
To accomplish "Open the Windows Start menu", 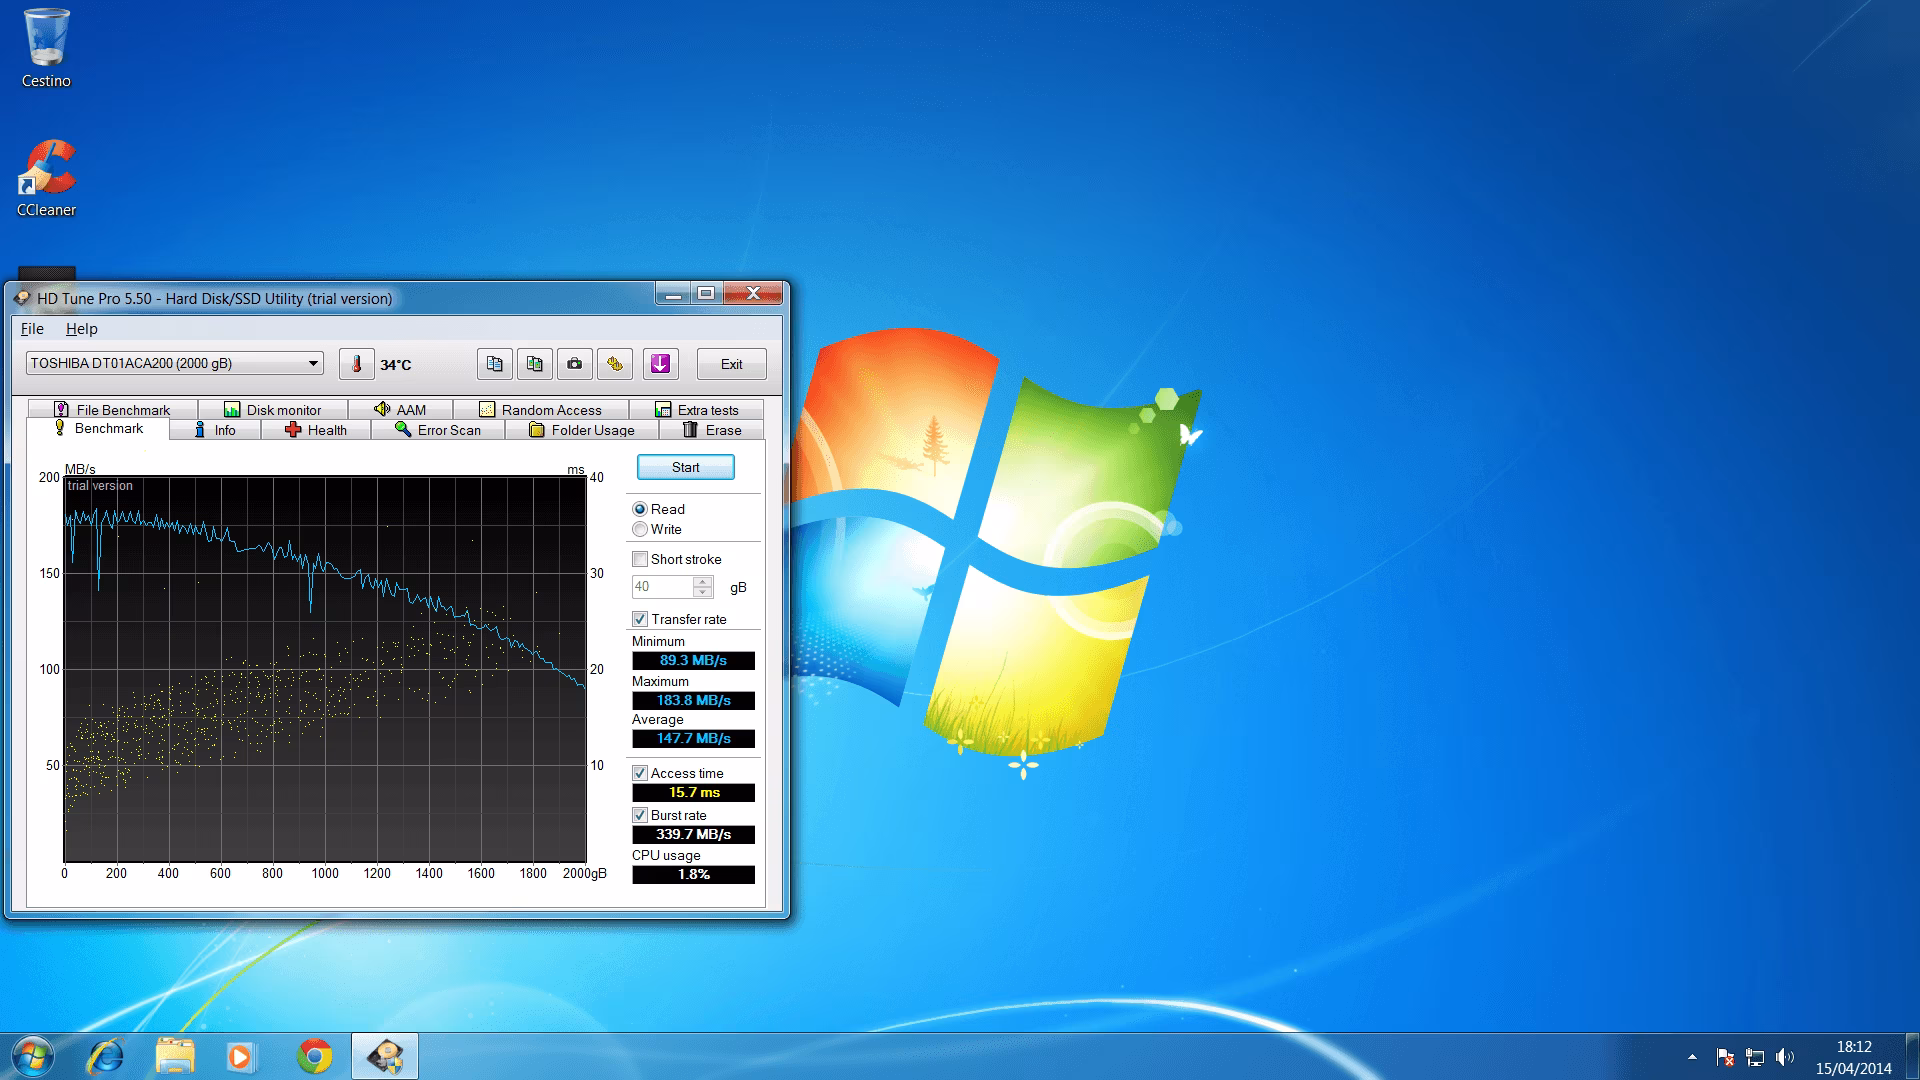I will tap(32, 1056).
